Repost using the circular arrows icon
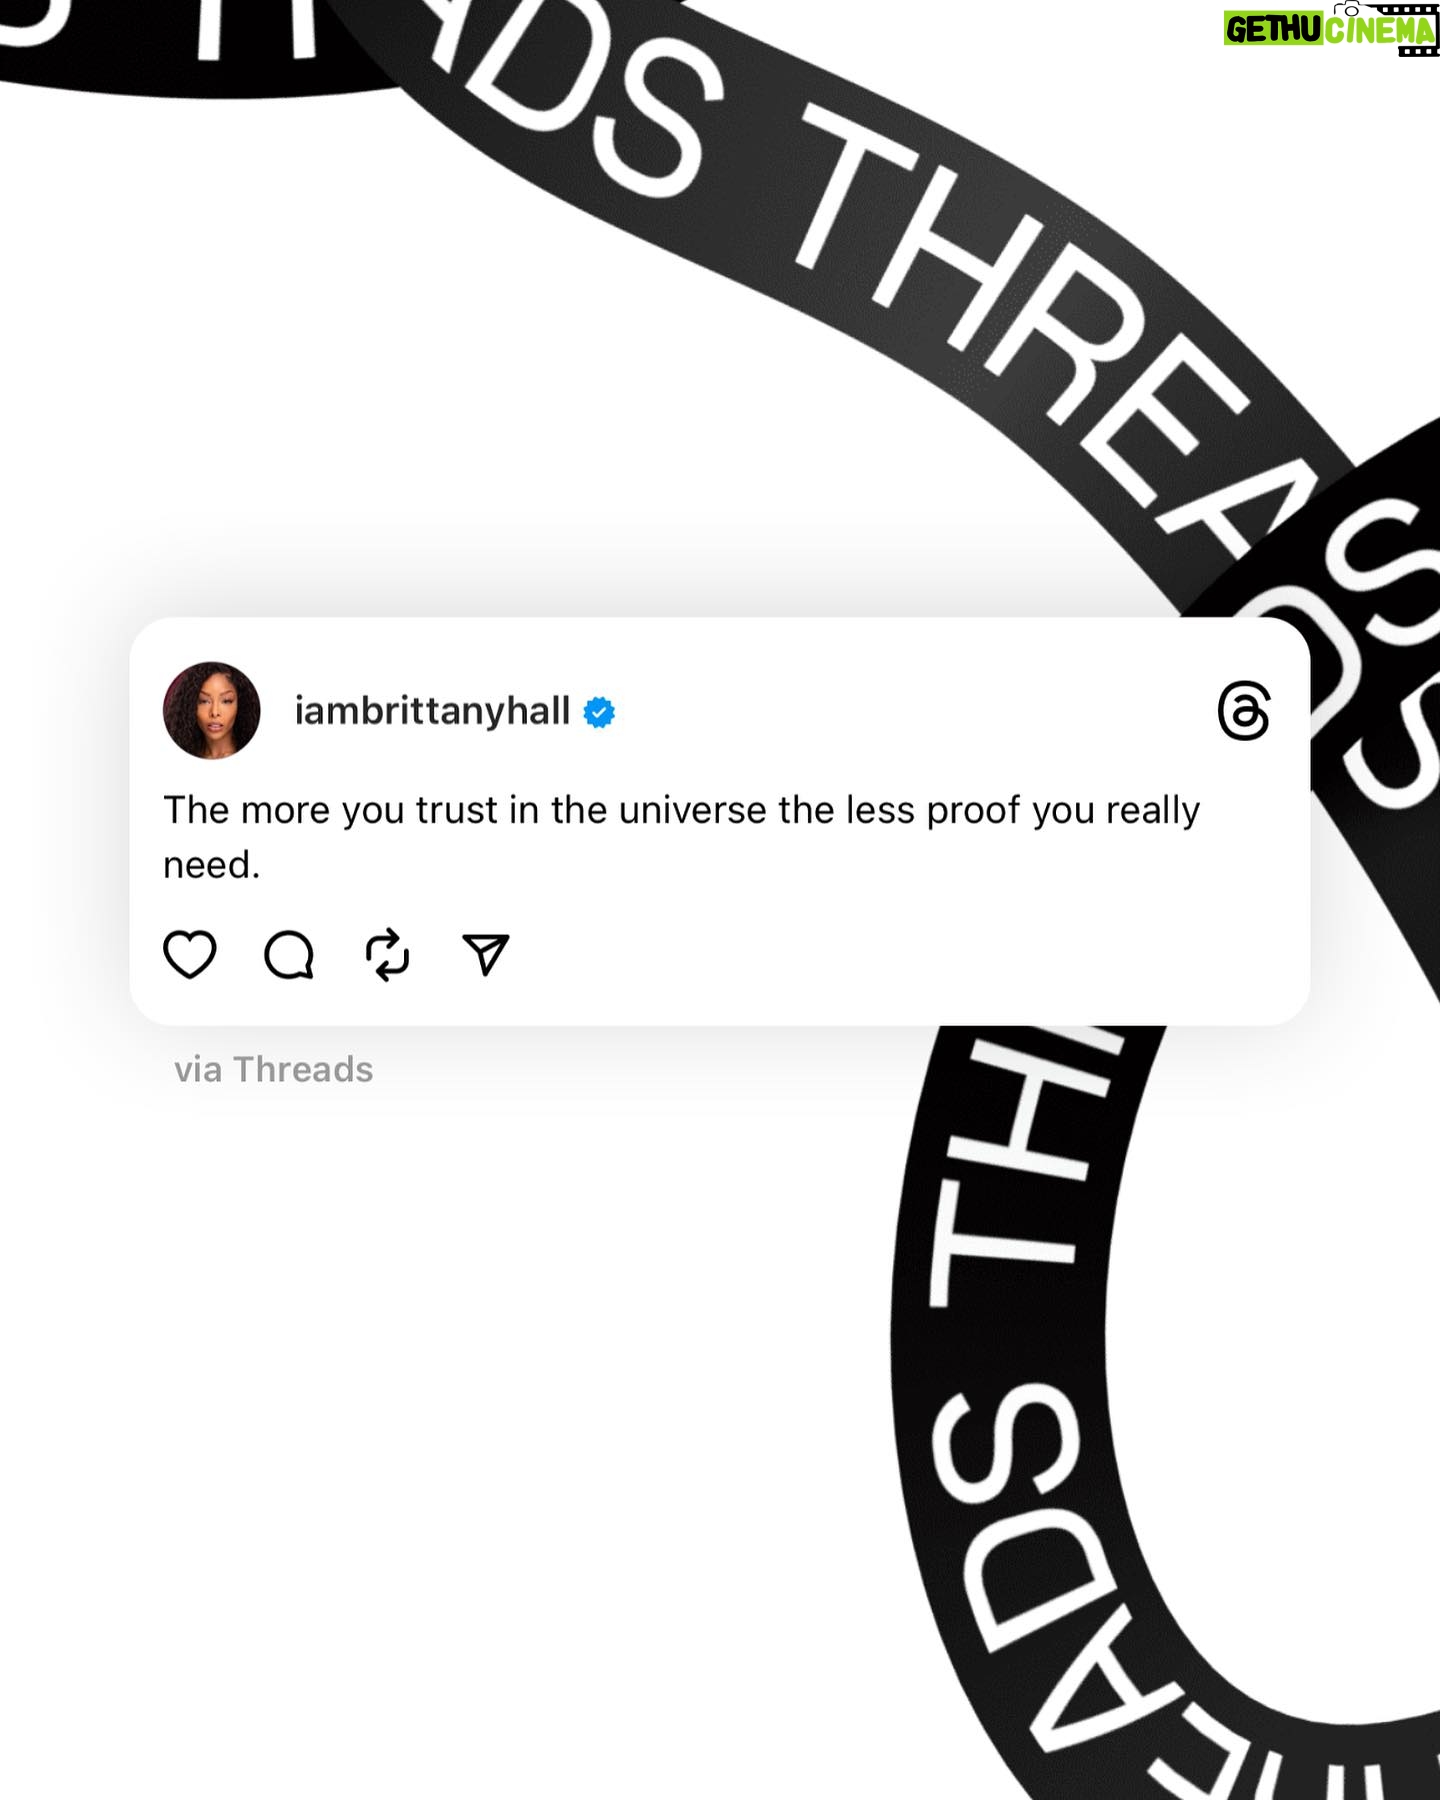The height and width of the screenshot is (1800, 1440). pos(387,955)
